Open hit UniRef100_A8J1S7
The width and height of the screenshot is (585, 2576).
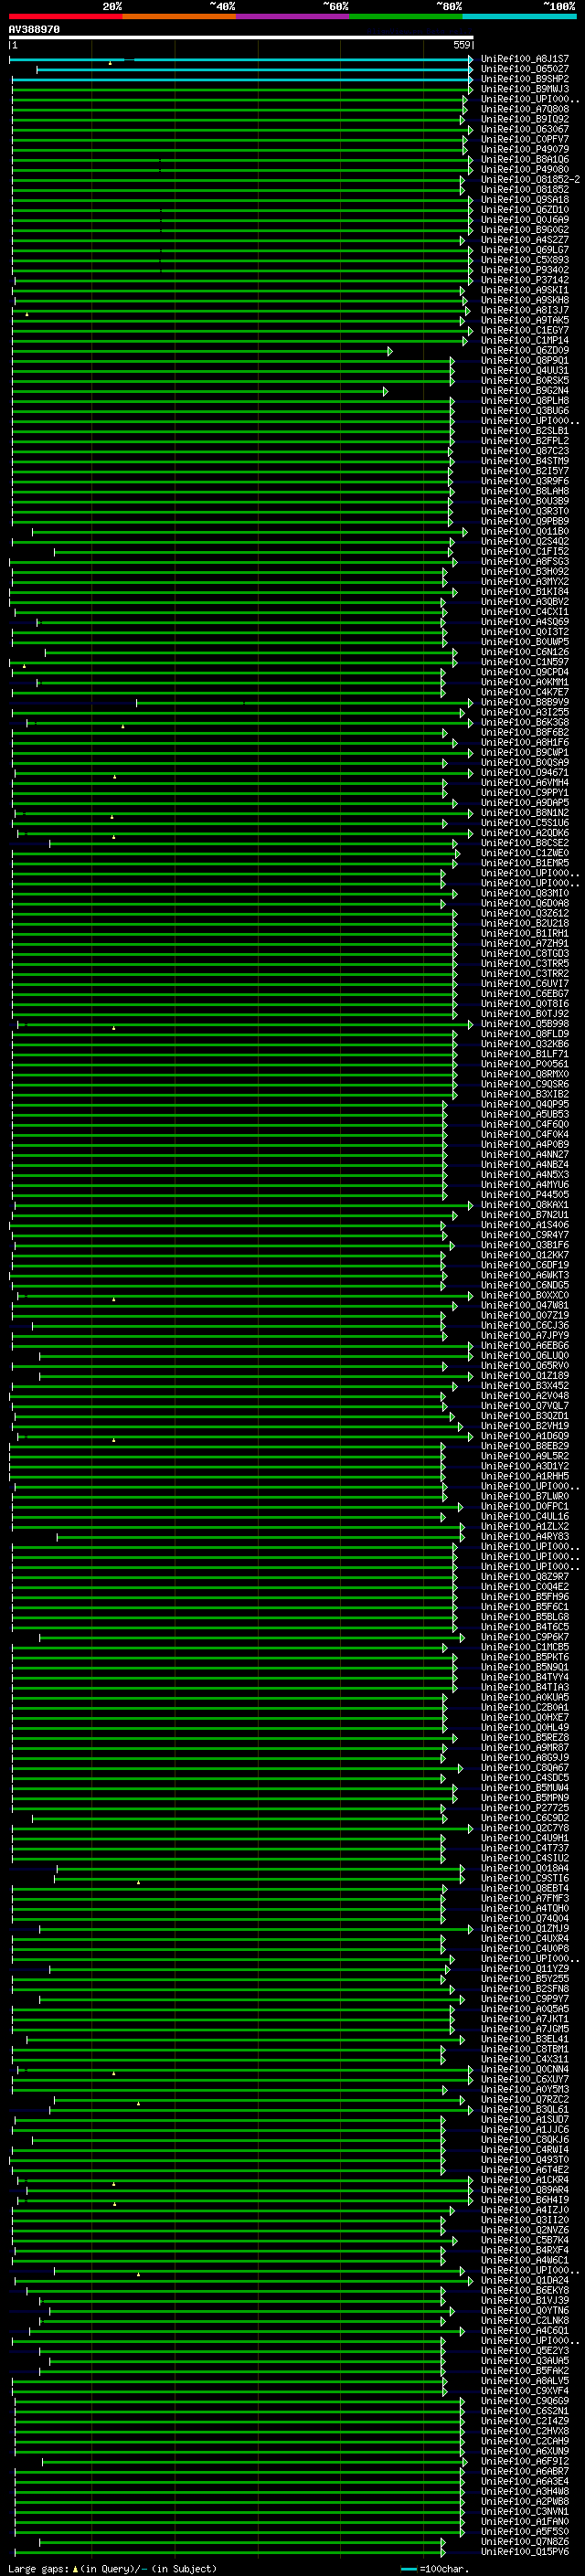click(525, 59)
